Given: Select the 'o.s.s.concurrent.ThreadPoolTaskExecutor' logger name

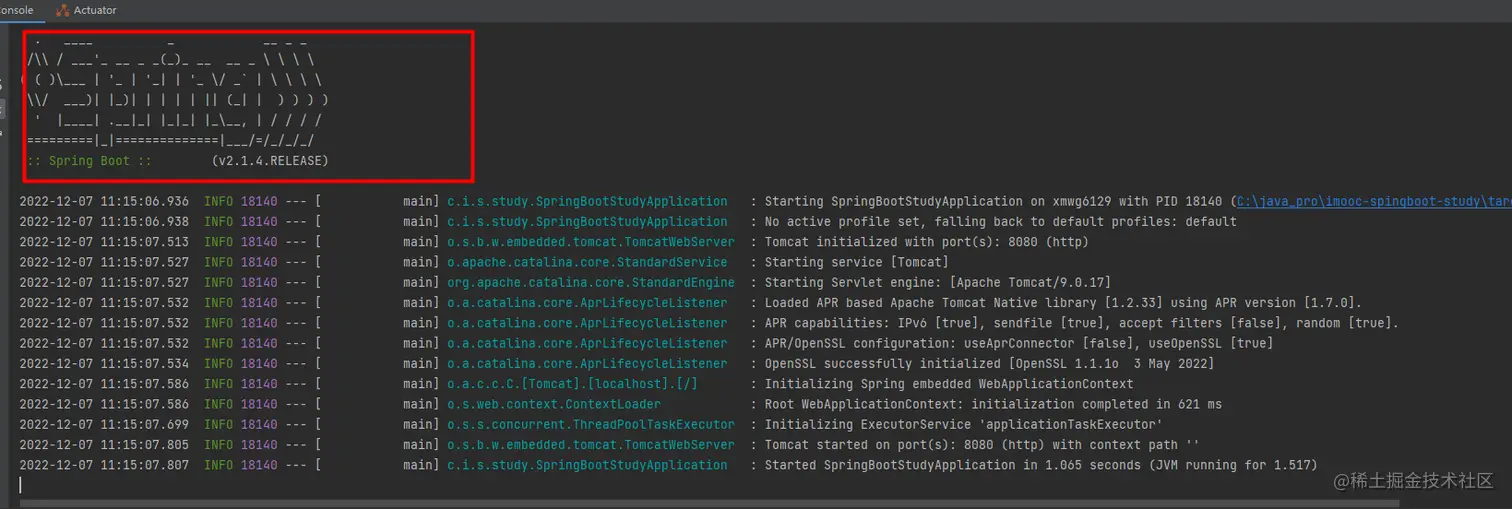Looking at the screenshot, I should click(x=591, y=425).
